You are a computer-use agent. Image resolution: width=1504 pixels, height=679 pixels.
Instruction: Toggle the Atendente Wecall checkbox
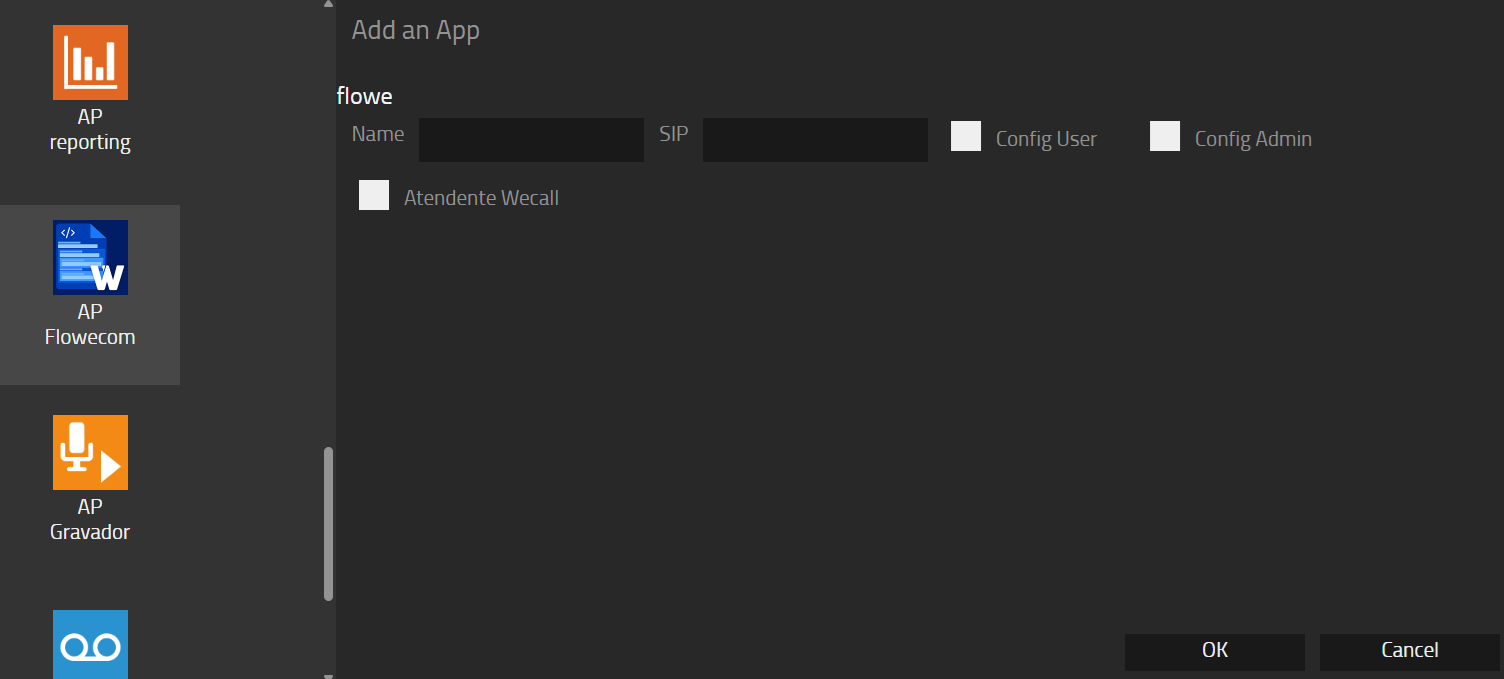[x=373, y=195]
